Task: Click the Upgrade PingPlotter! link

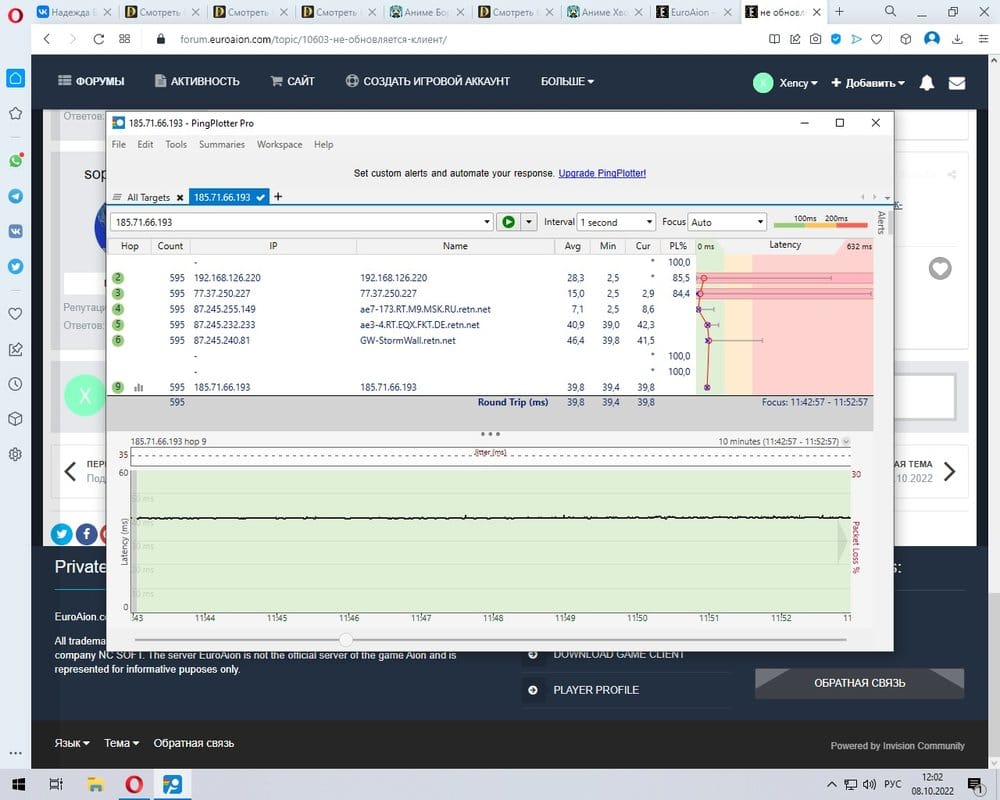Action: [x=601, y=173]
